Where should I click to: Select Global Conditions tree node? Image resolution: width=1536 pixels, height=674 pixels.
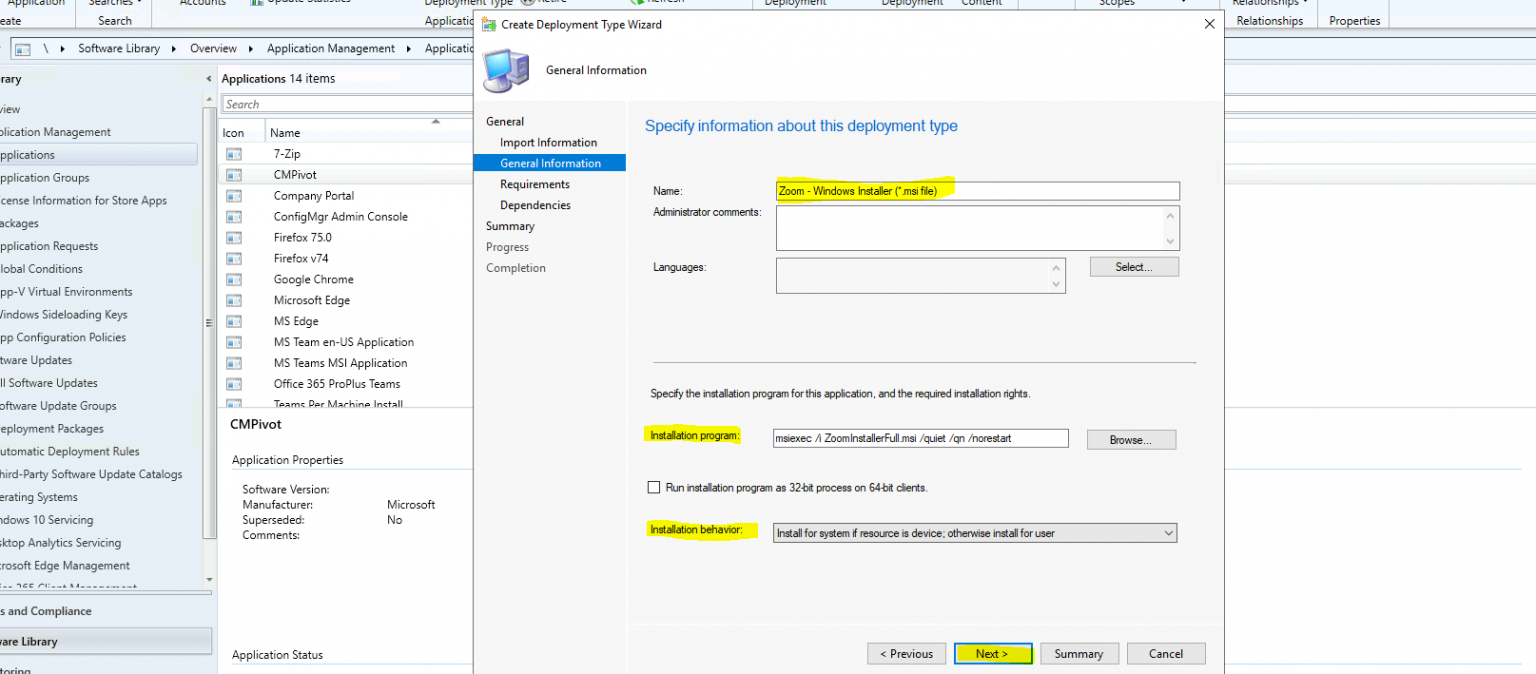tap(41, 269)
